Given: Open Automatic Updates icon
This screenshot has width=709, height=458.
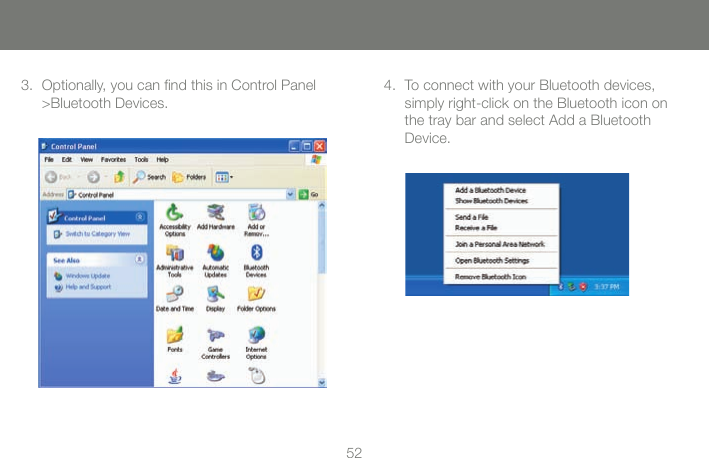Looking at the screenshot, I should (x=216, y=261).
